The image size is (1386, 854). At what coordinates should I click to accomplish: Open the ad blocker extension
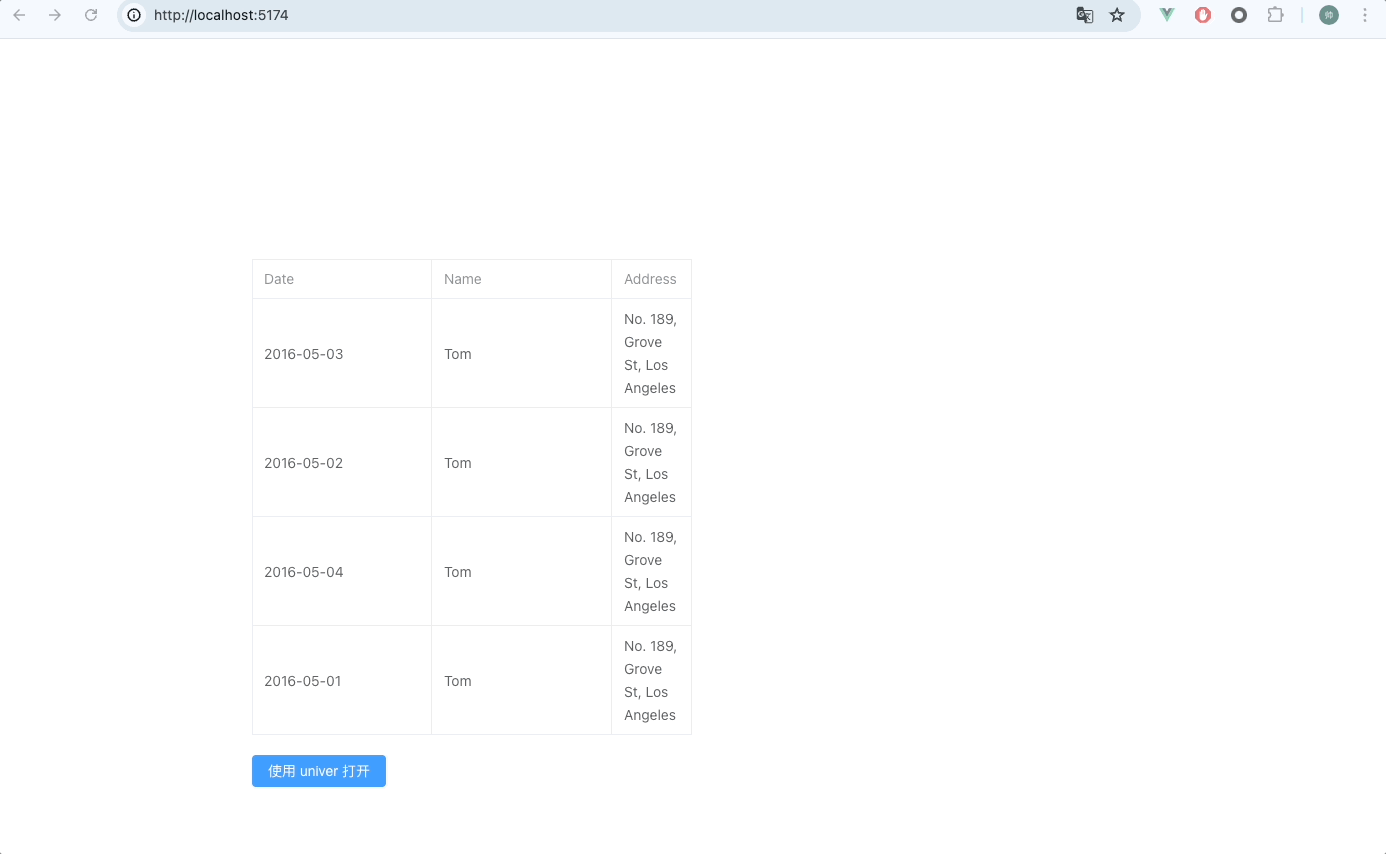point(1202,15)
